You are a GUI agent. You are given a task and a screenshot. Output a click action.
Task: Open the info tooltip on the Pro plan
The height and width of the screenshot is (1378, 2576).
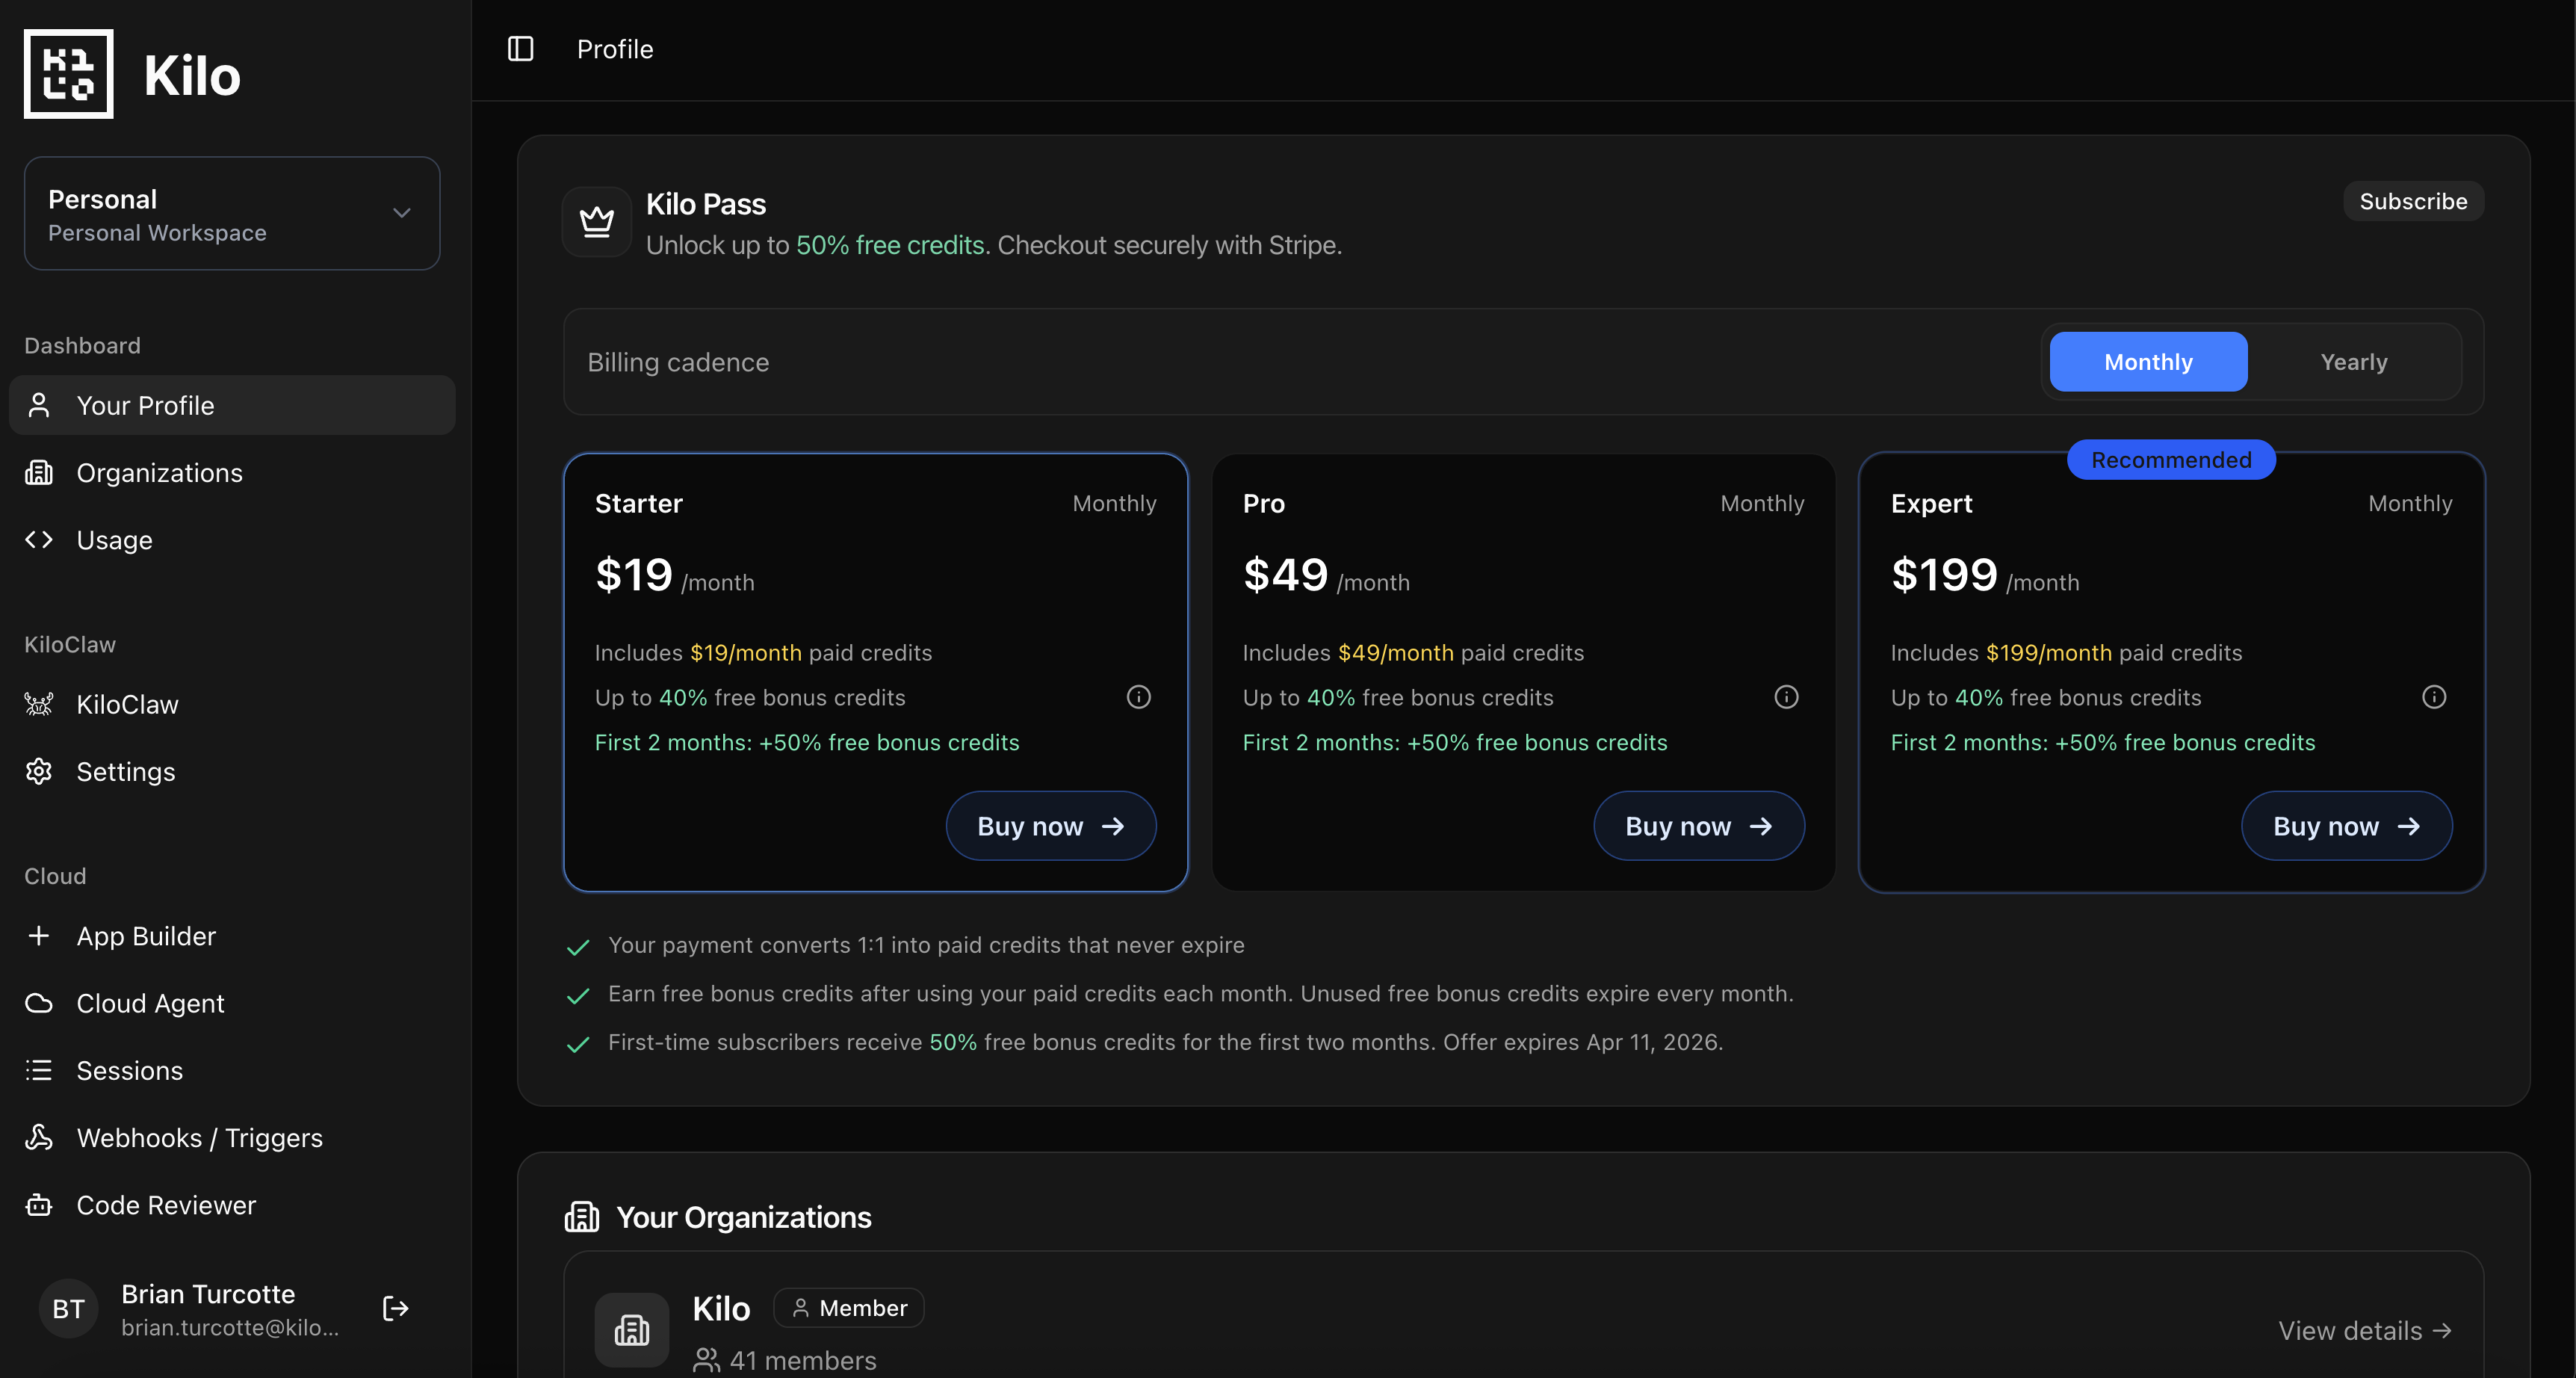click(1786, 697)
